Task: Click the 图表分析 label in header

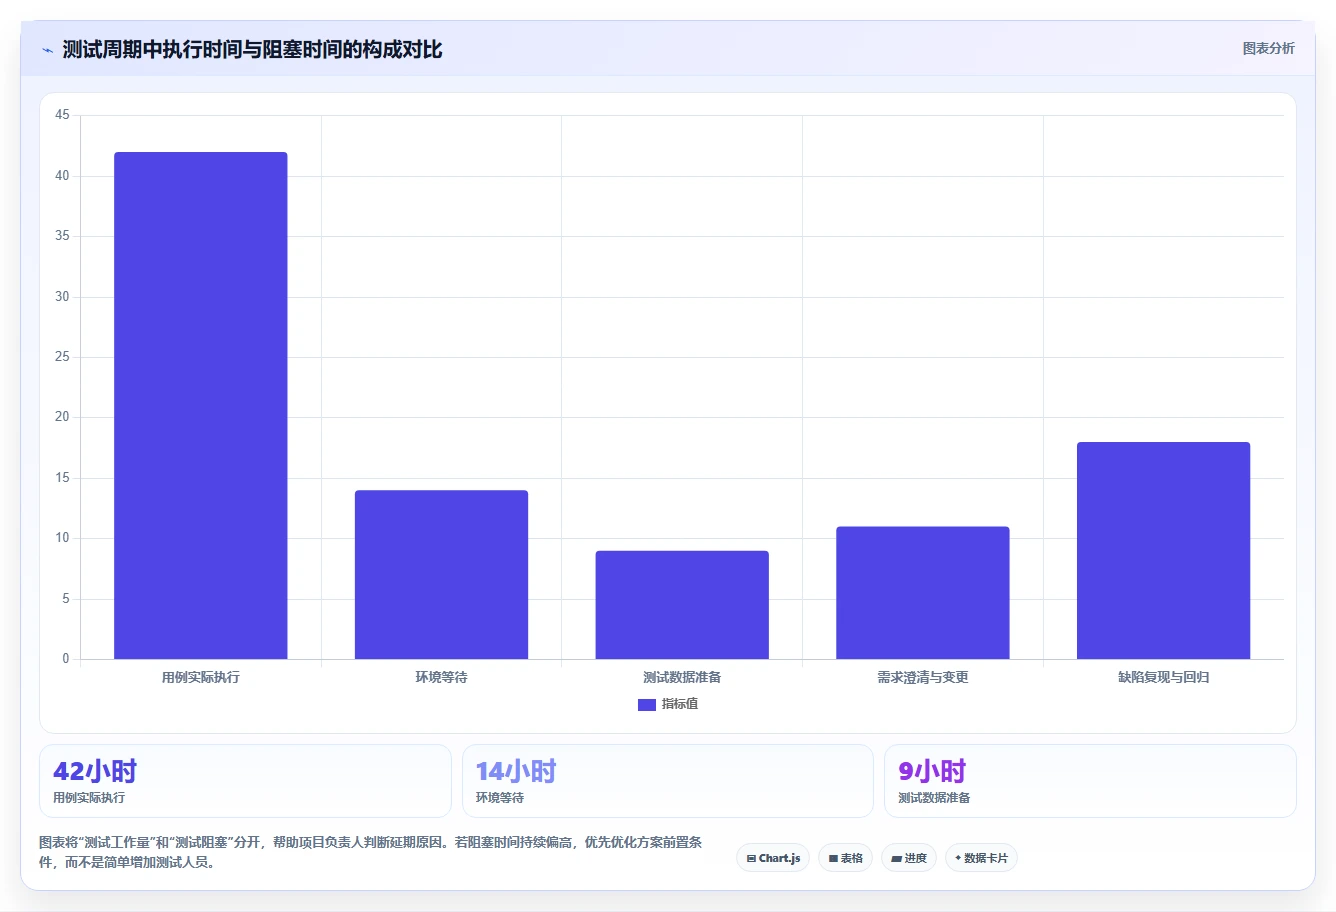Action: click(1268, 48)
